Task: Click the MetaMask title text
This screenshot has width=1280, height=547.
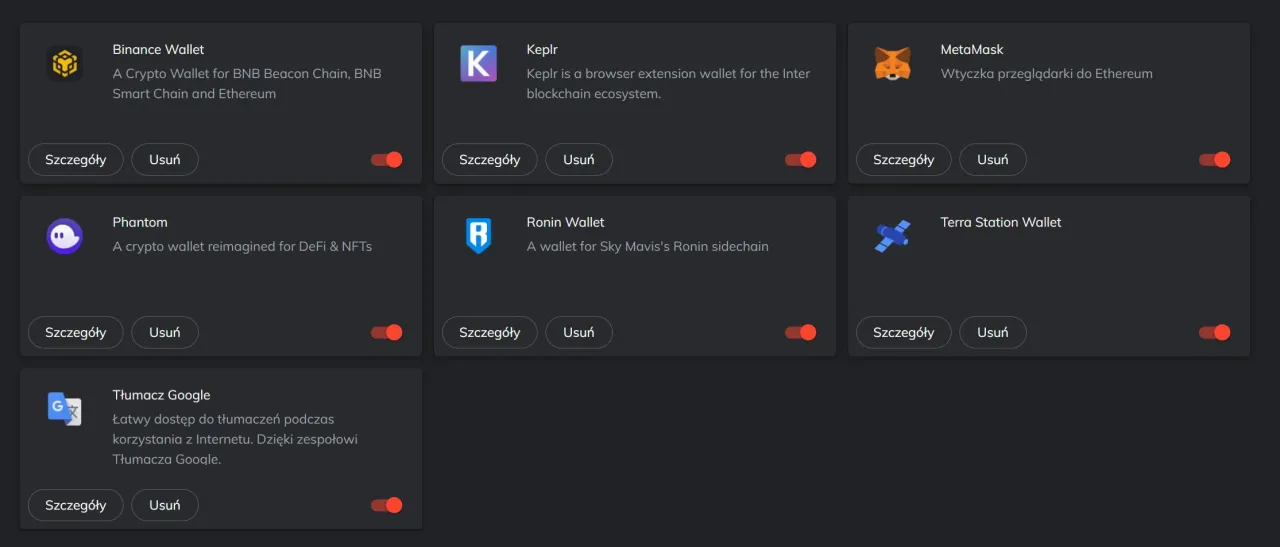Action: [x=972, y=50]
